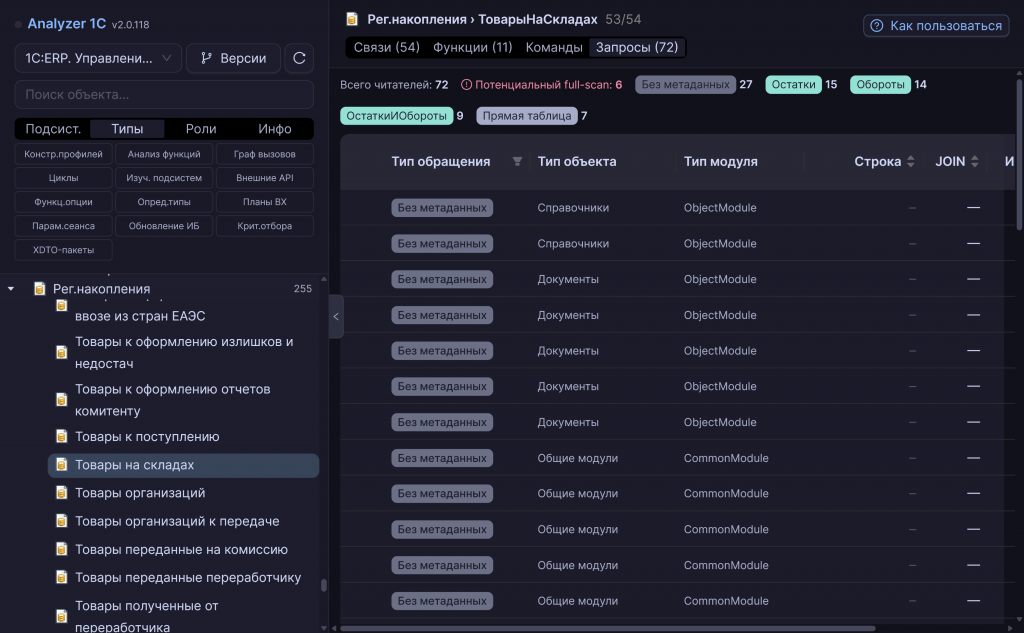Toggle the Прямая таблица filter chip
Image resolution: width=1024 pixels, height=633 pixels.
coord(526,116)
